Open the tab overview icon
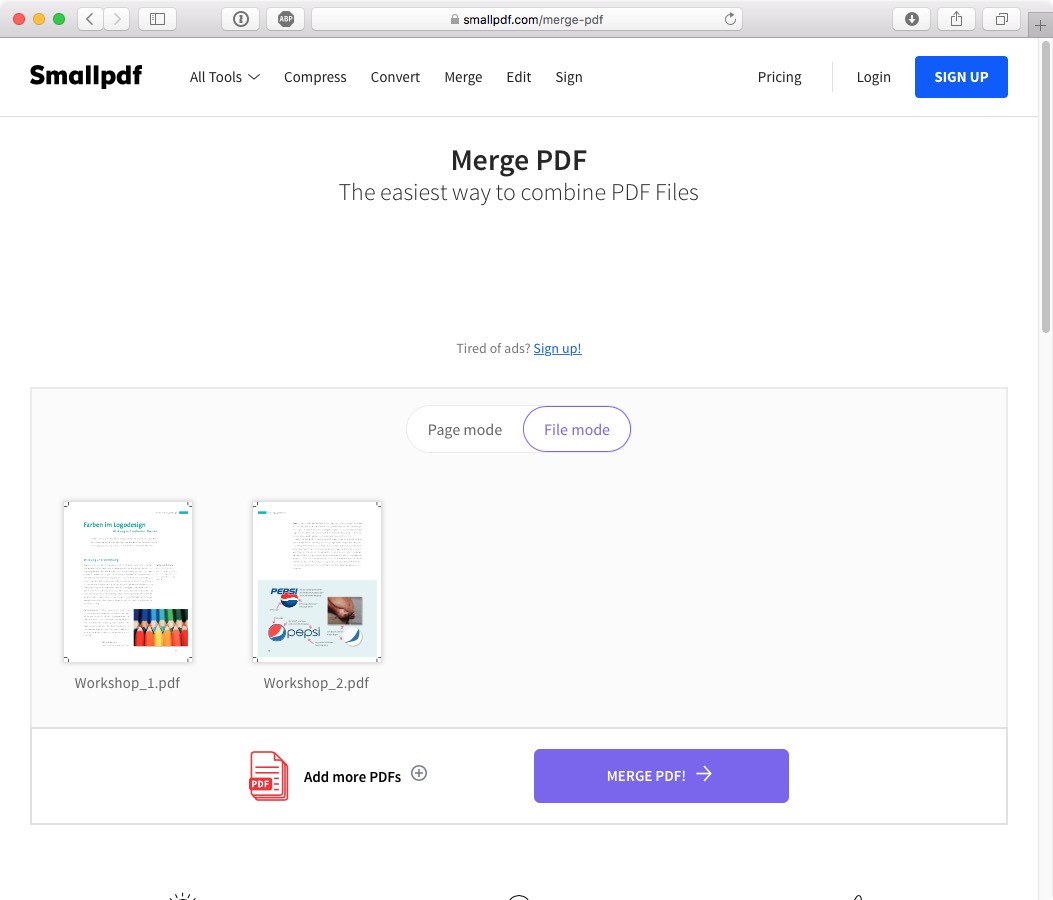The height and width of the screenshot is (900, 1053). [1001, 18]
